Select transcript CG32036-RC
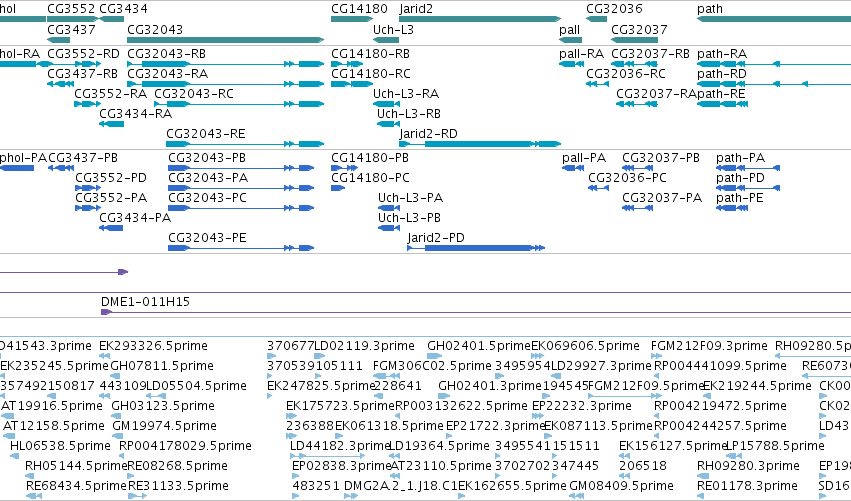Image resolution: width=851 pixels, height=501 pixels. click(x=626, y=74)
